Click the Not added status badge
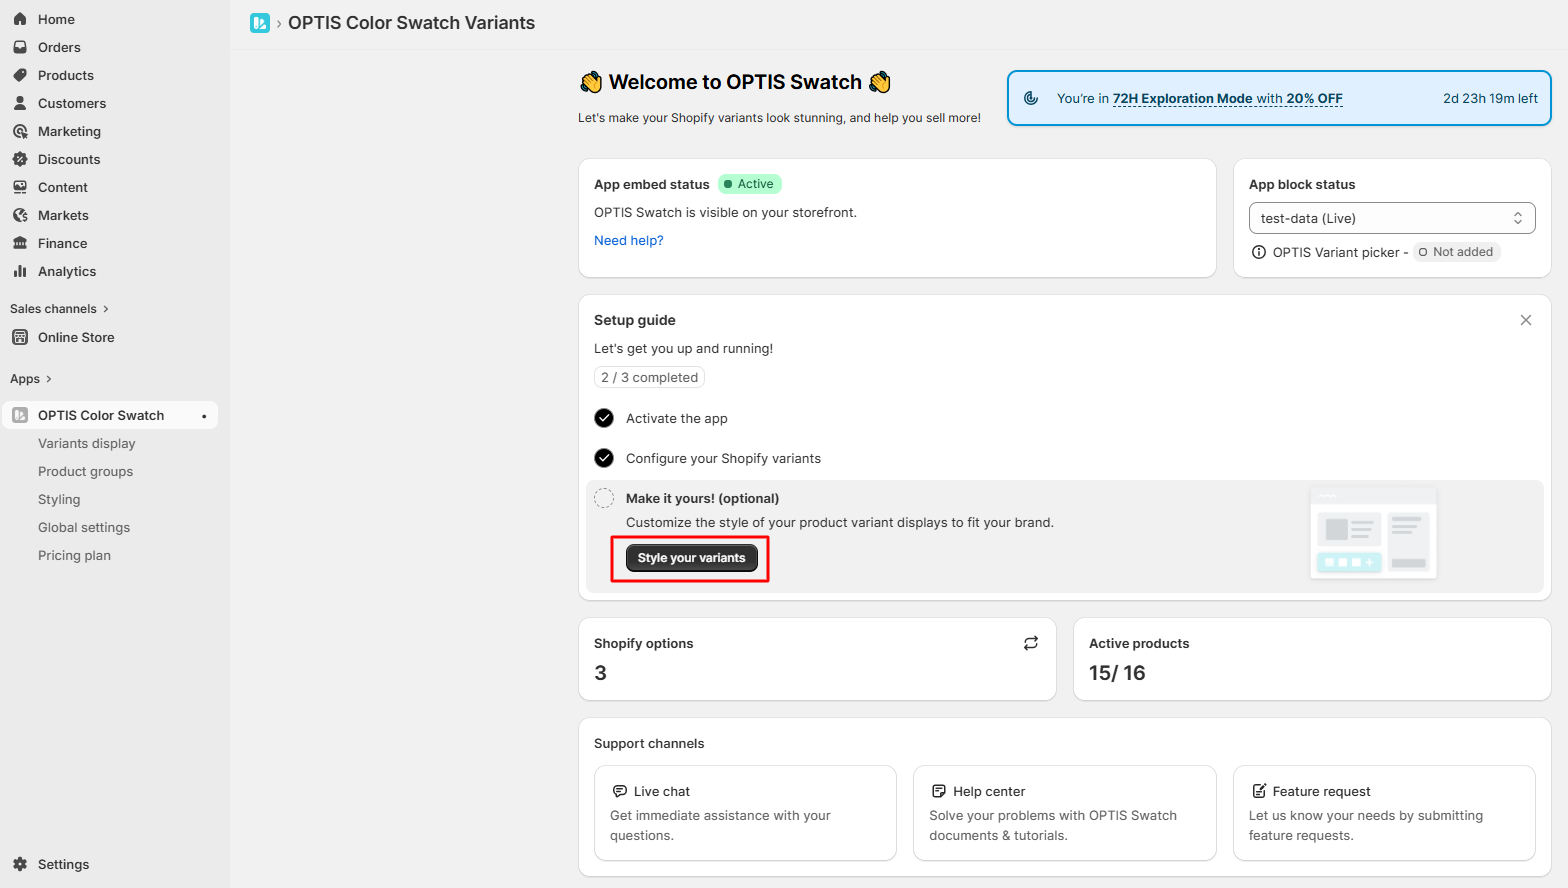This screenshot has height=888, width=1568. pos(1456,252)
